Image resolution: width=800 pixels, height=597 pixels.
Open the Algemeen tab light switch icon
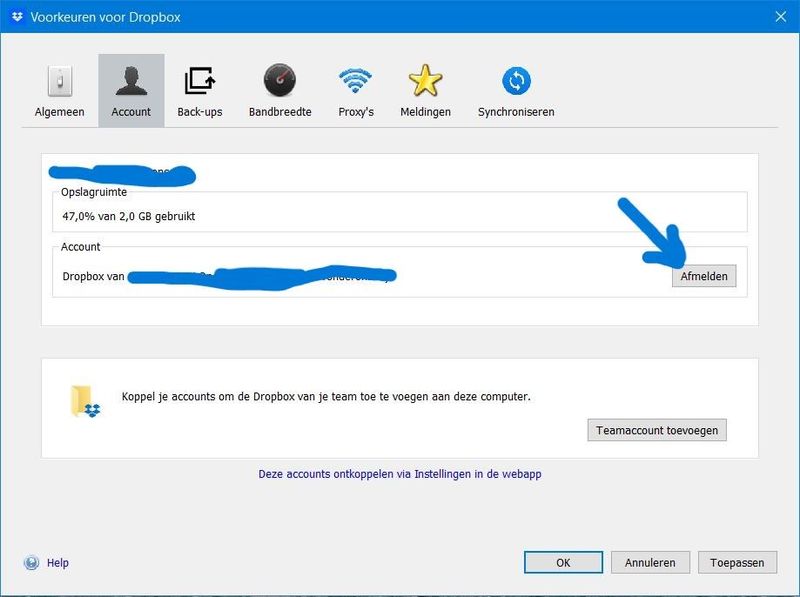pyautogui.click(x=61, y=81)
